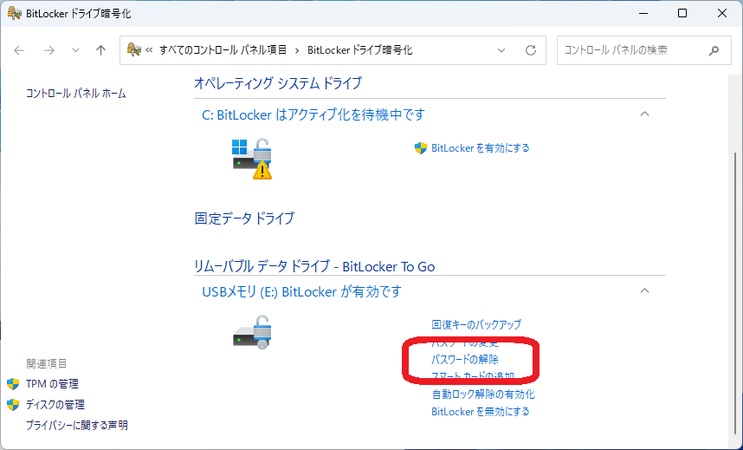Screen dimensions: 743x450
Task: Click the BitLocker icon in address bar
Action: pyautogui.click(x=134, y=49)
